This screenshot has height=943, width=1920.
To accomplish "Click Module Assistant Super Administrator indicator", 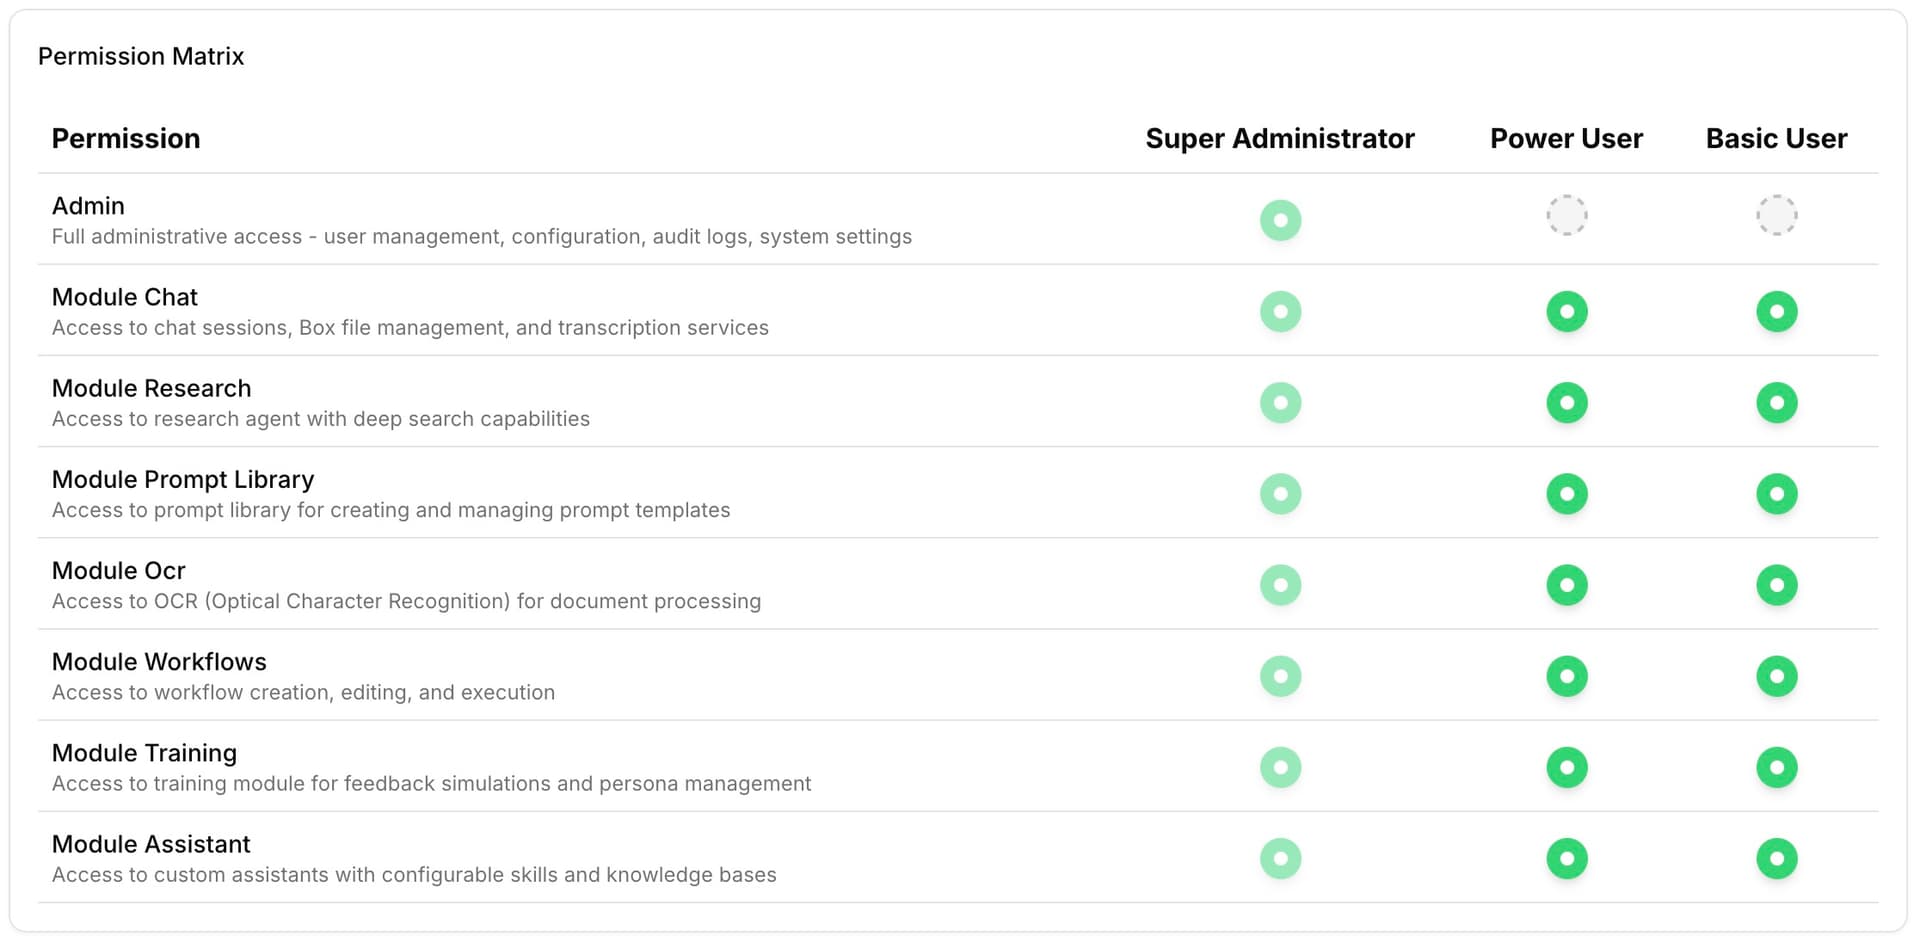I will point(1280,858).
